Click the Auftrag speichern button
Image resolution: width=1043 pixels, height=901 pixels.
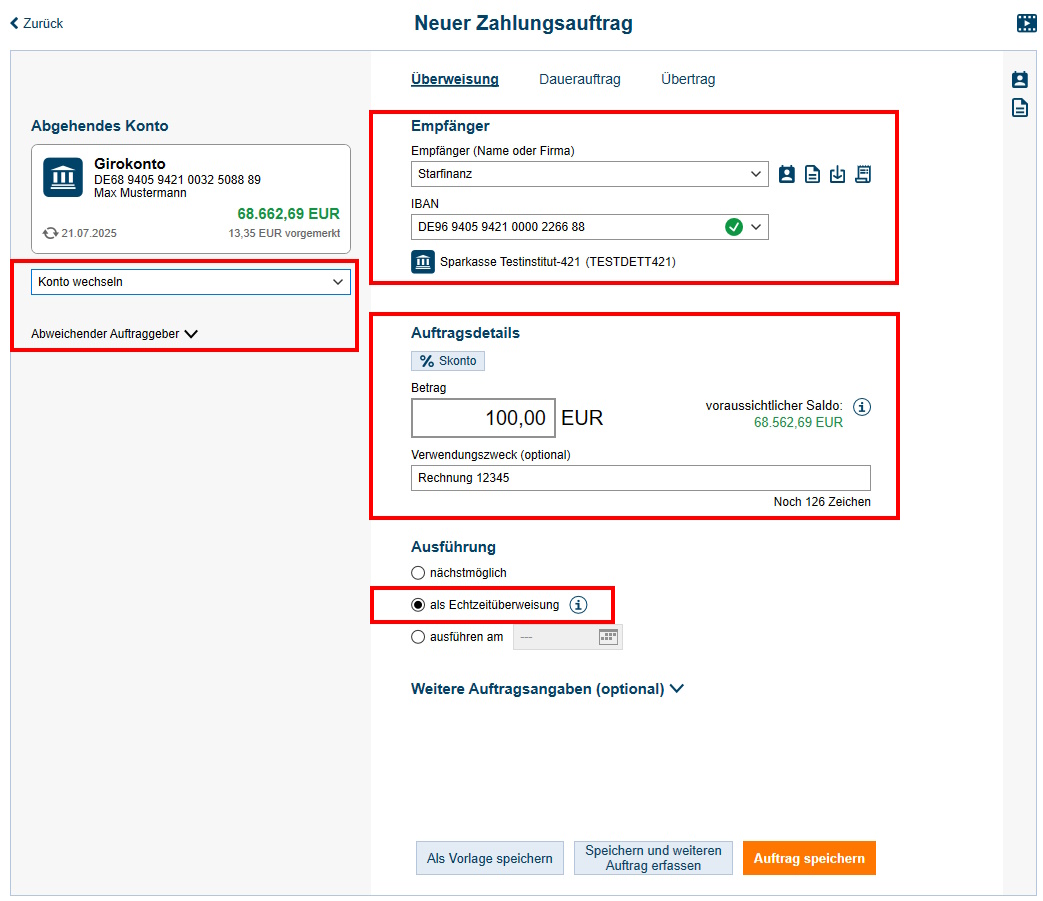[809, 858]
